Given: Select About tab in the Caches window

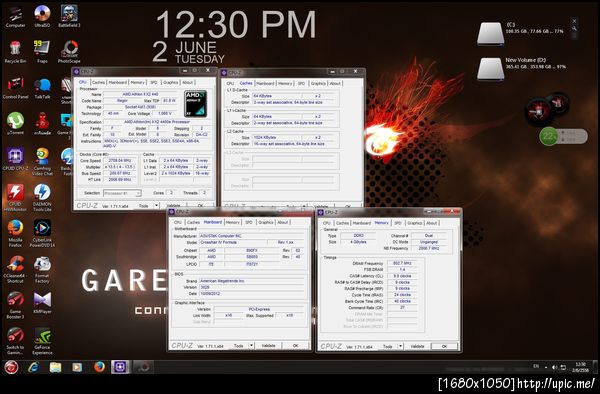Looking at the screenshot, I should click(x=335, y=83).
